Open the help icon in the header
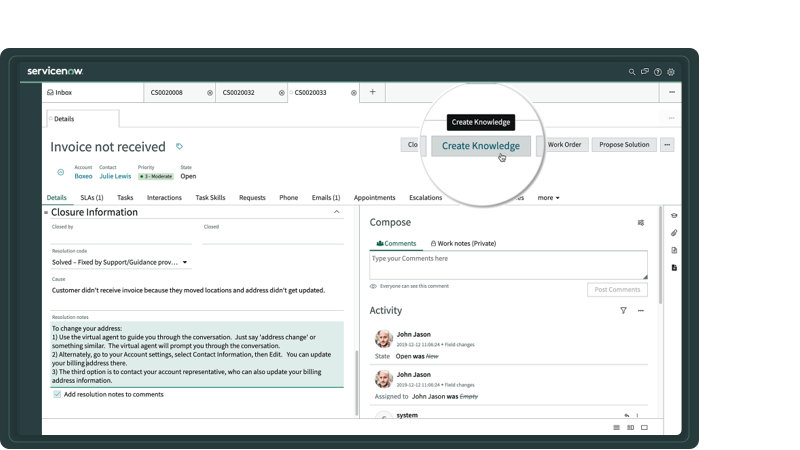This screenshot has height=450, width=800. click(x=658, y=72)
